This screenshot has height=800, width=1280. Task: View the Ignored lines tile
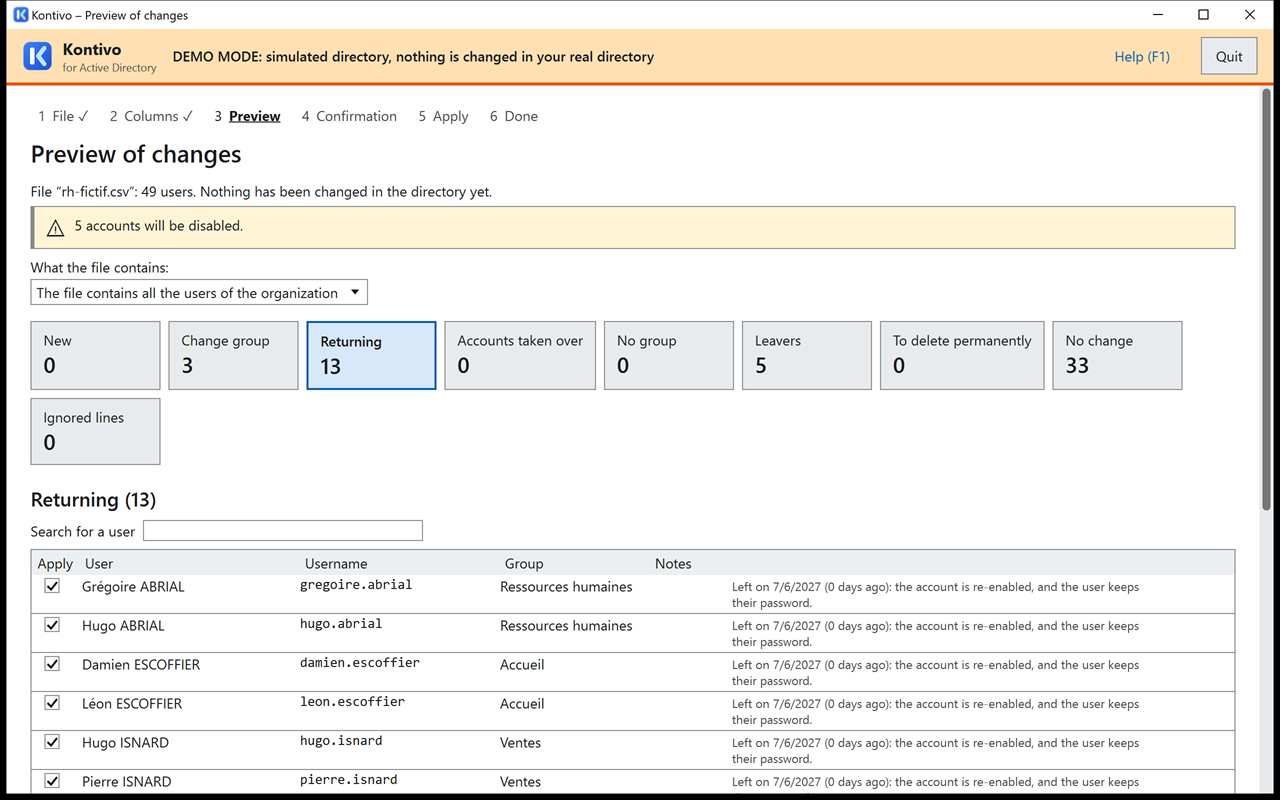pos(96,432)
